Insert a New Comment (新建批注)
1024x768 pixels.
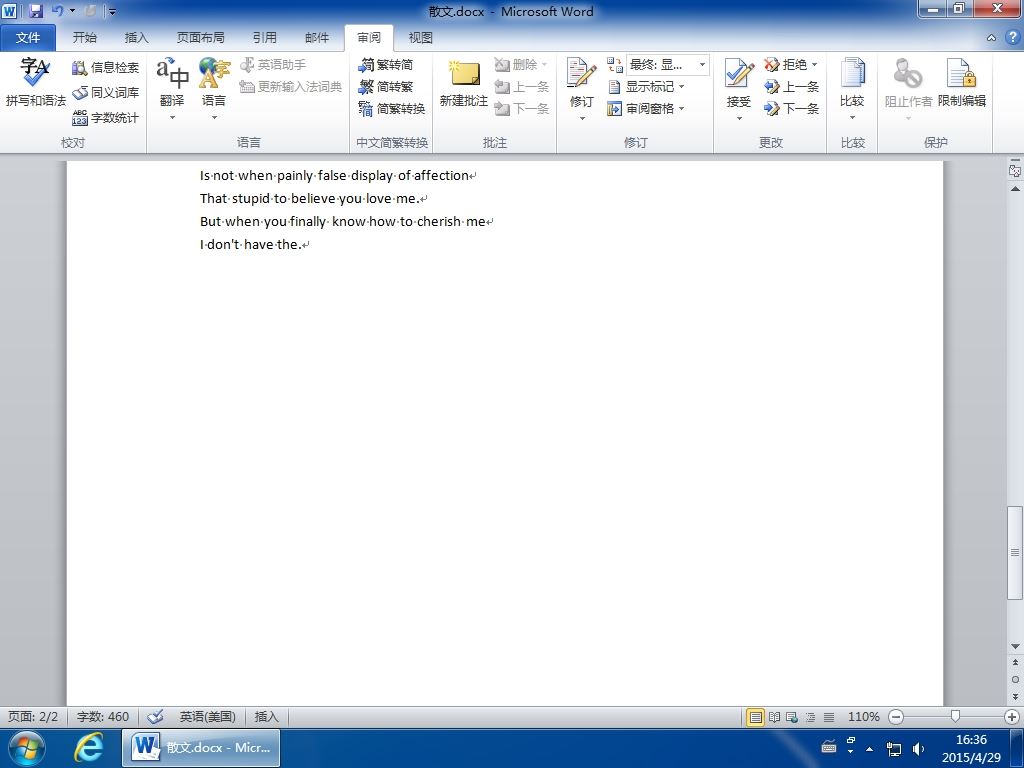(464, 83)
